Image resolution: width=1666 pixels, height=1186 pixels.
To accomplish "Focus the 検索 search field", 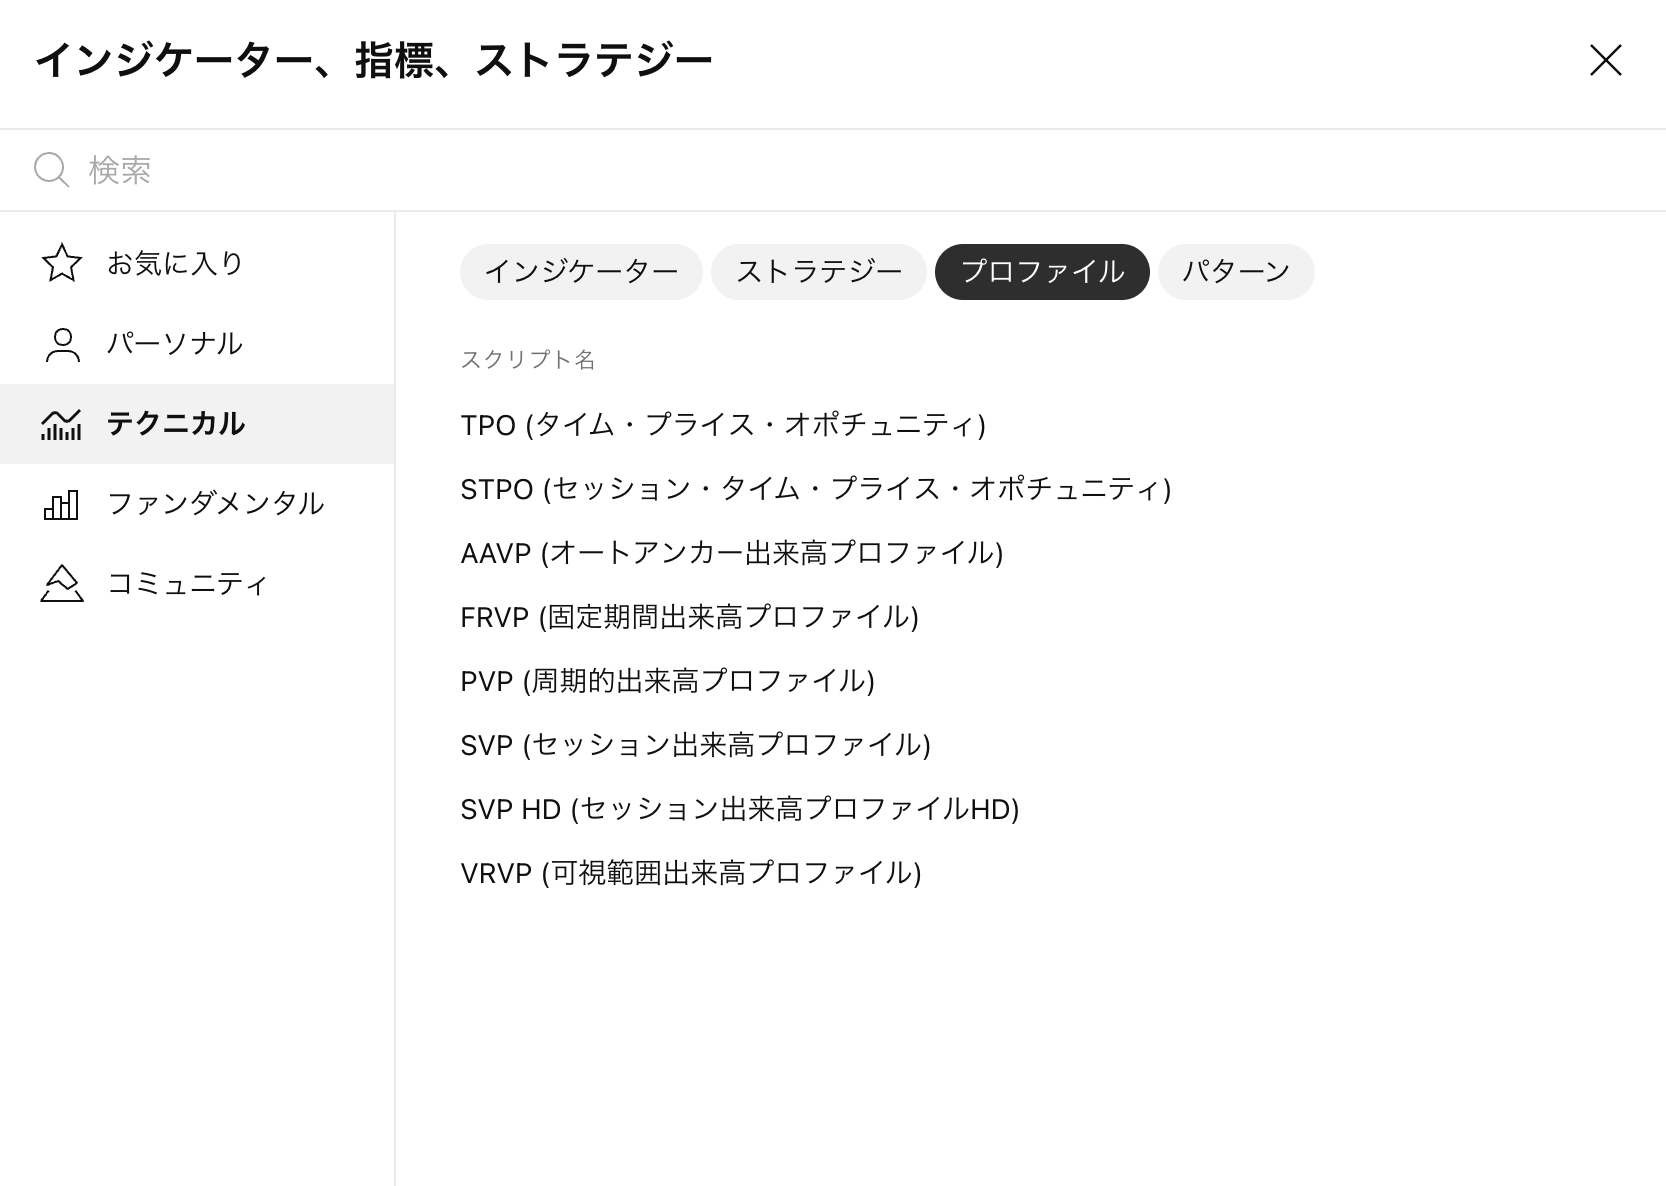I will coord(800,170).
